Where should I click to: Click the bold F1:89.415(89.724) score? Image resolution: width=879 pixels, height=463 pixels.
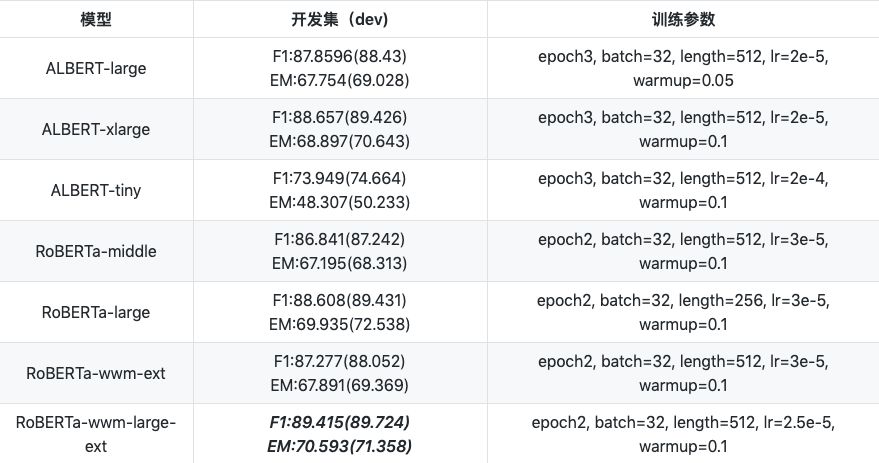[338, 424]
